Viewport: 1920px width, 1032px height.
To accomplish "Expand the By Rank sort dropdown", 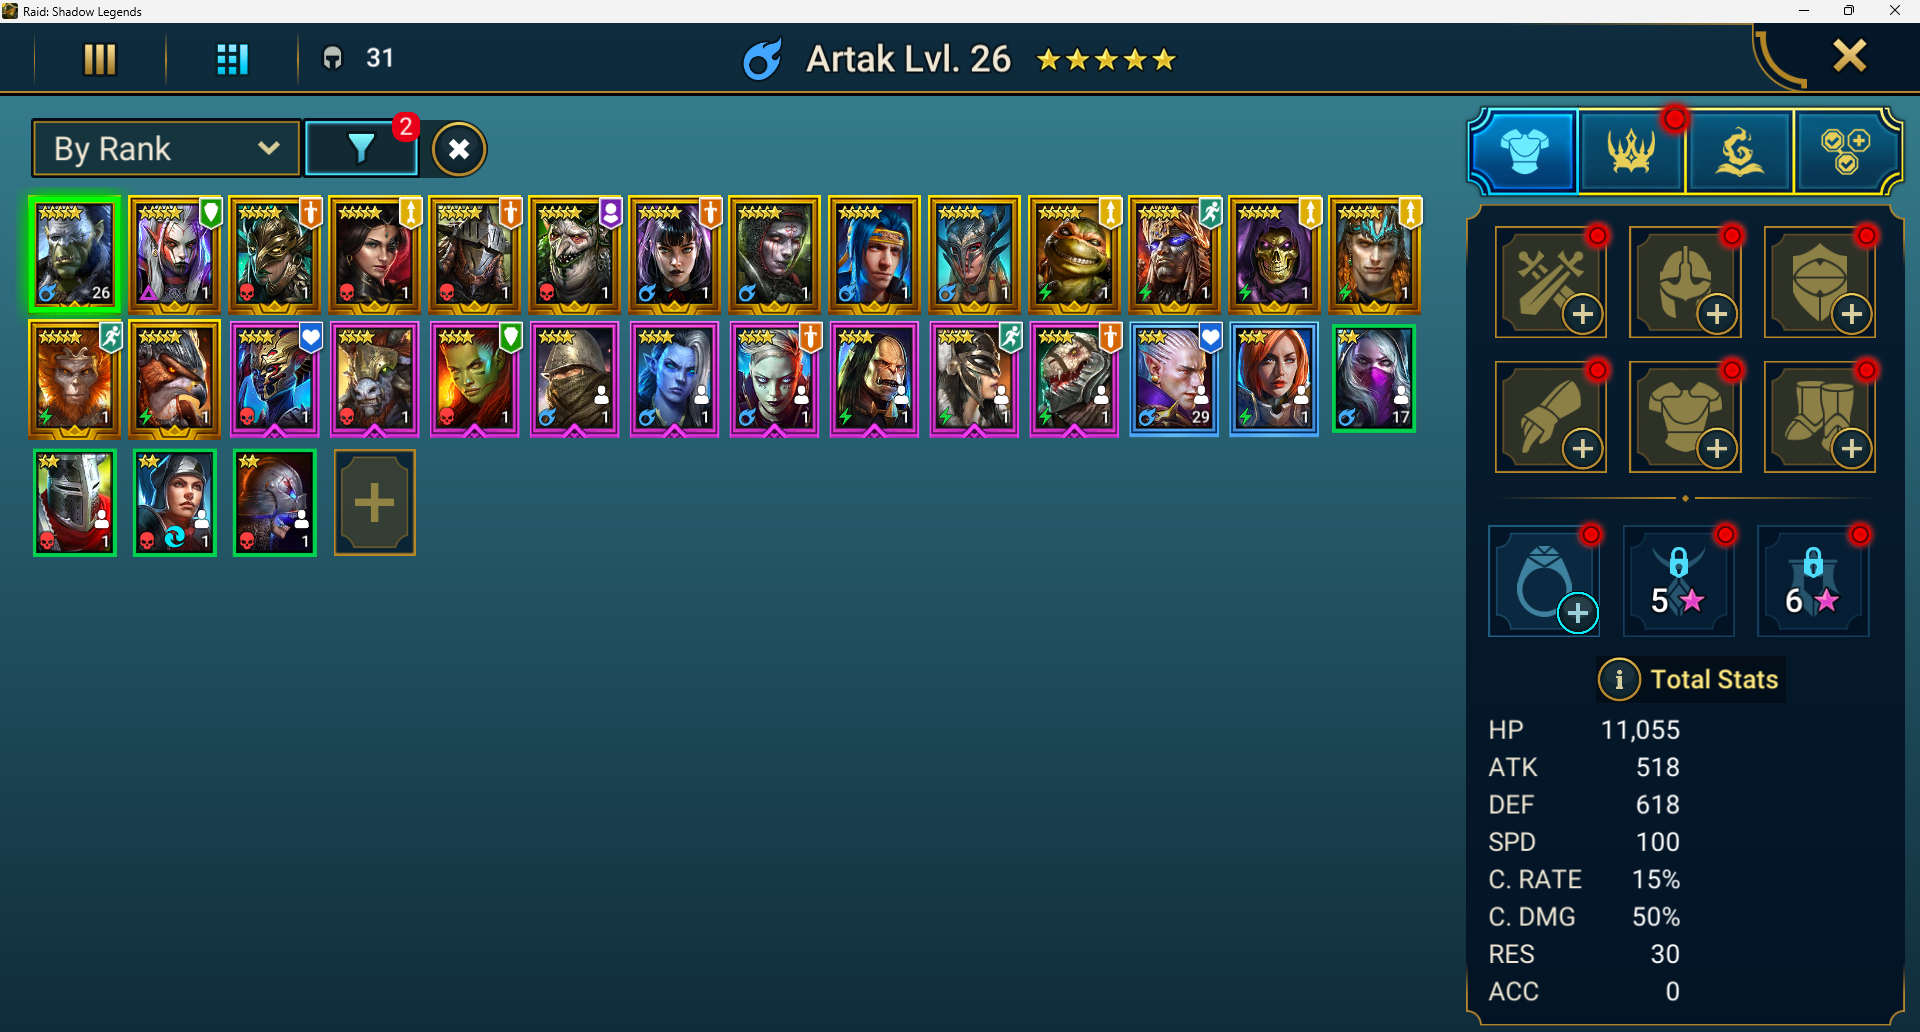I will click(x=166, y=149).
